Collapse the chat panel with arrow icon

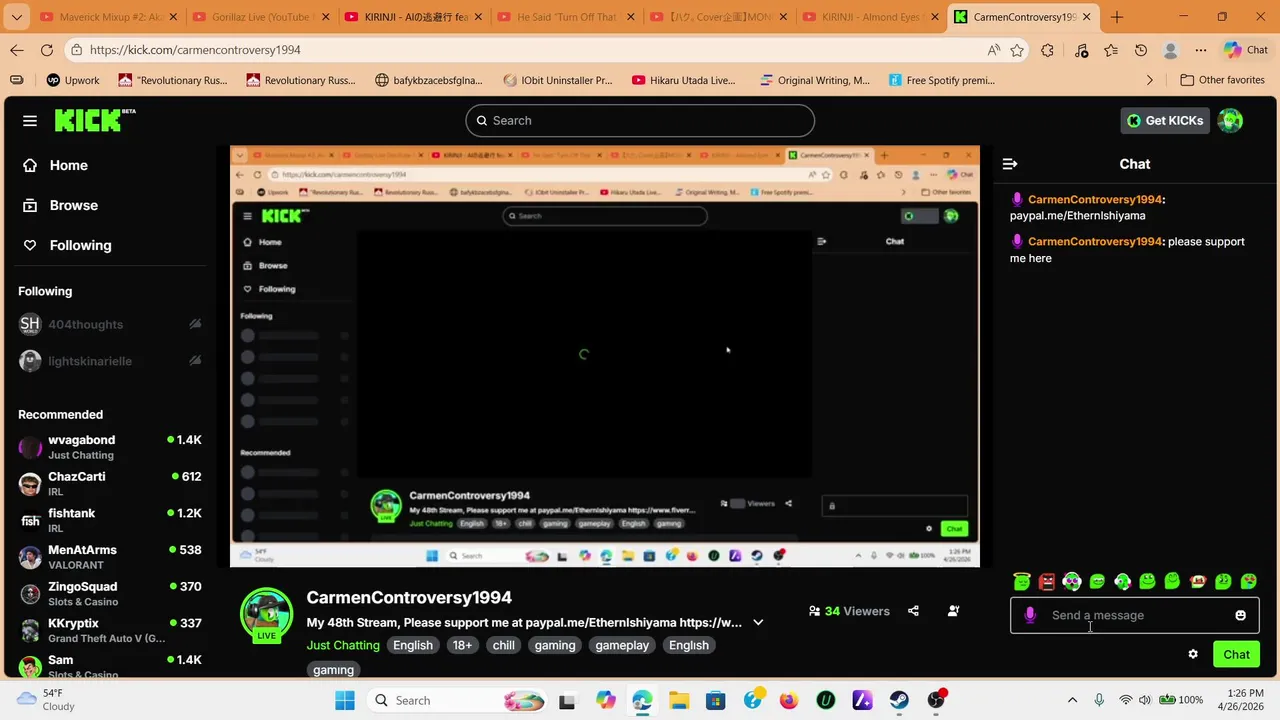1010,164
